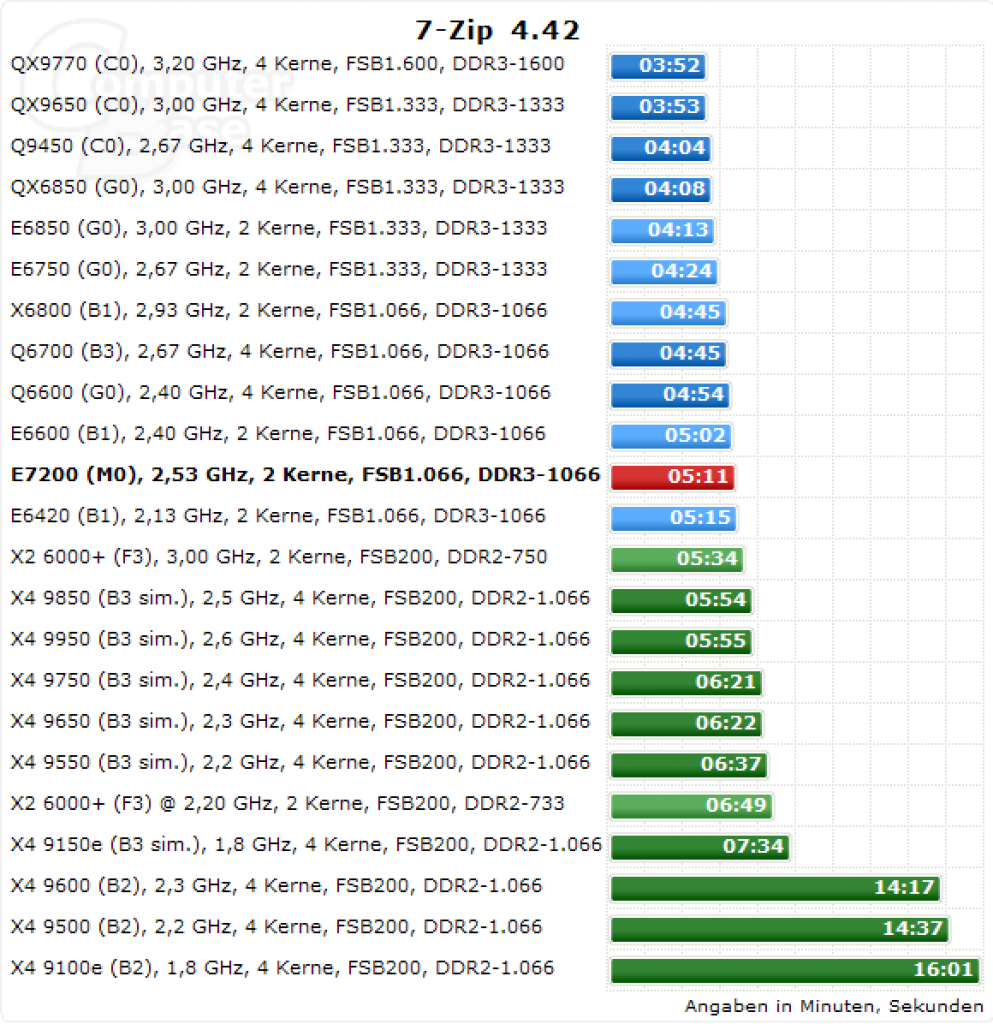The image size is (993, 1024).
Task: Click the dark green 06:37 bar
Action: coord(689,765)
